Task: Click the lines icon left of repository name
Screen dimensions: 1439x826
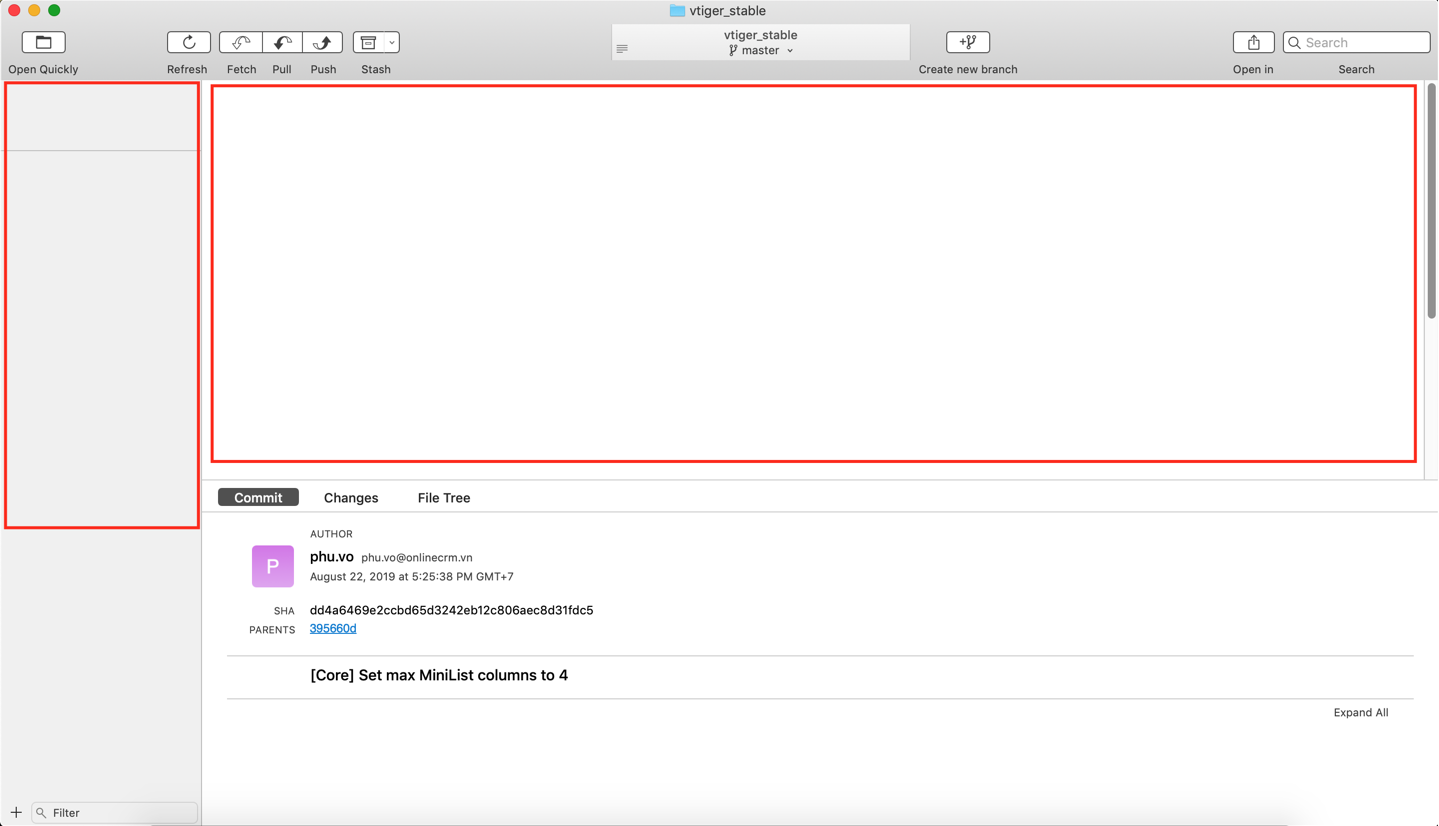Action: [622, 48]
